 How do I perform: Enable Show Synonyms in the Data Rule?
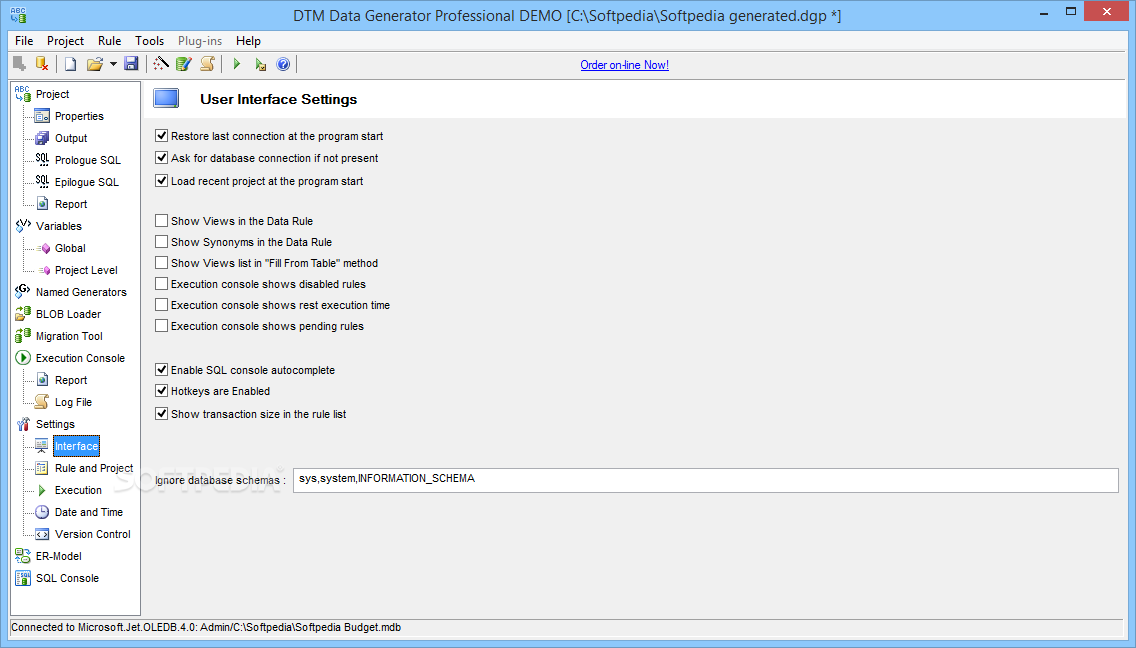pos(162,241)
